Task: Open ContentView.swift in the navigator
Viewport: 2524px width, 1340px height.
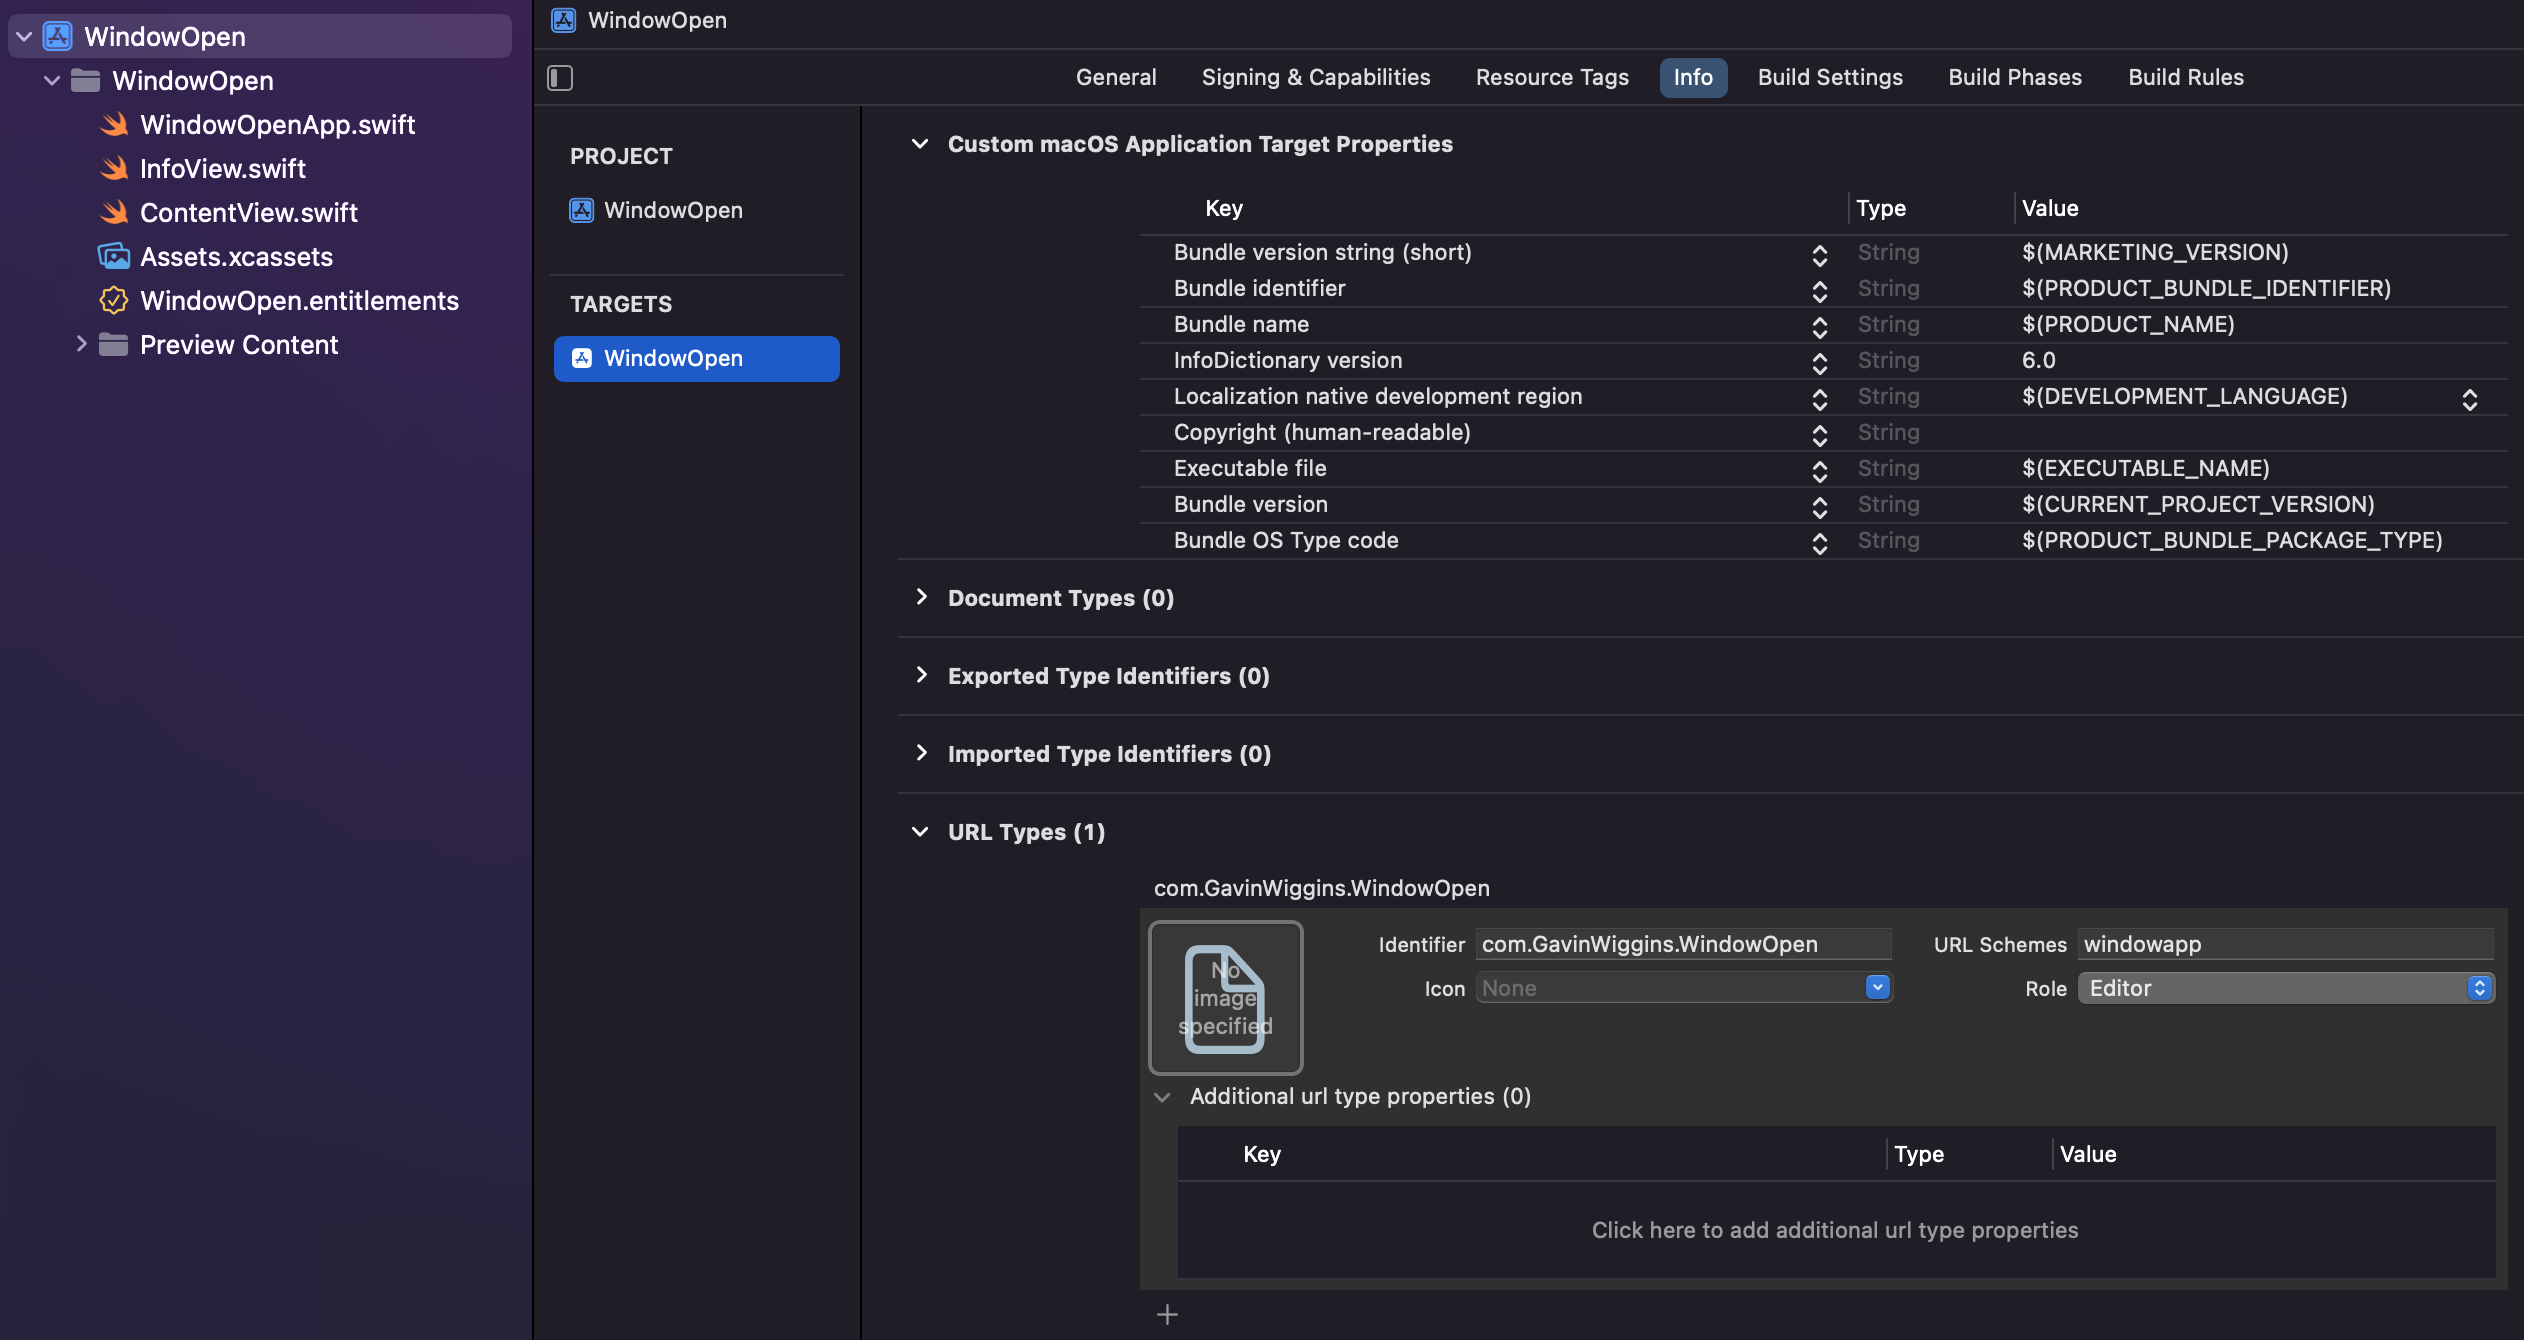Action: tap(249, 213)
